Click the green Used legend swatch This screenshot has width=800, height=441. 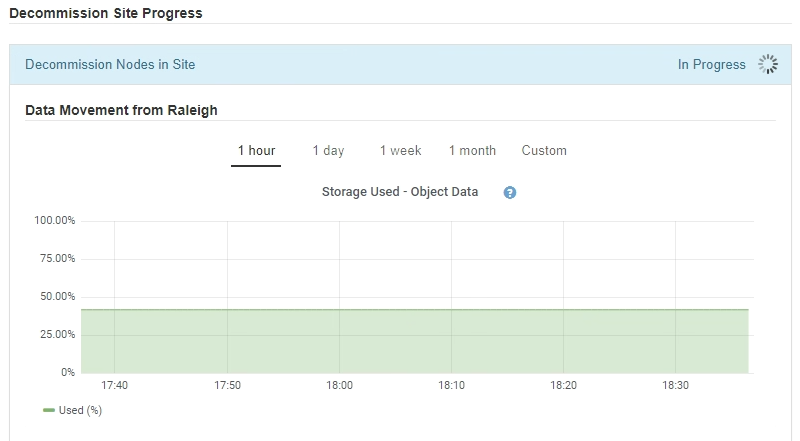pos(49,410)
